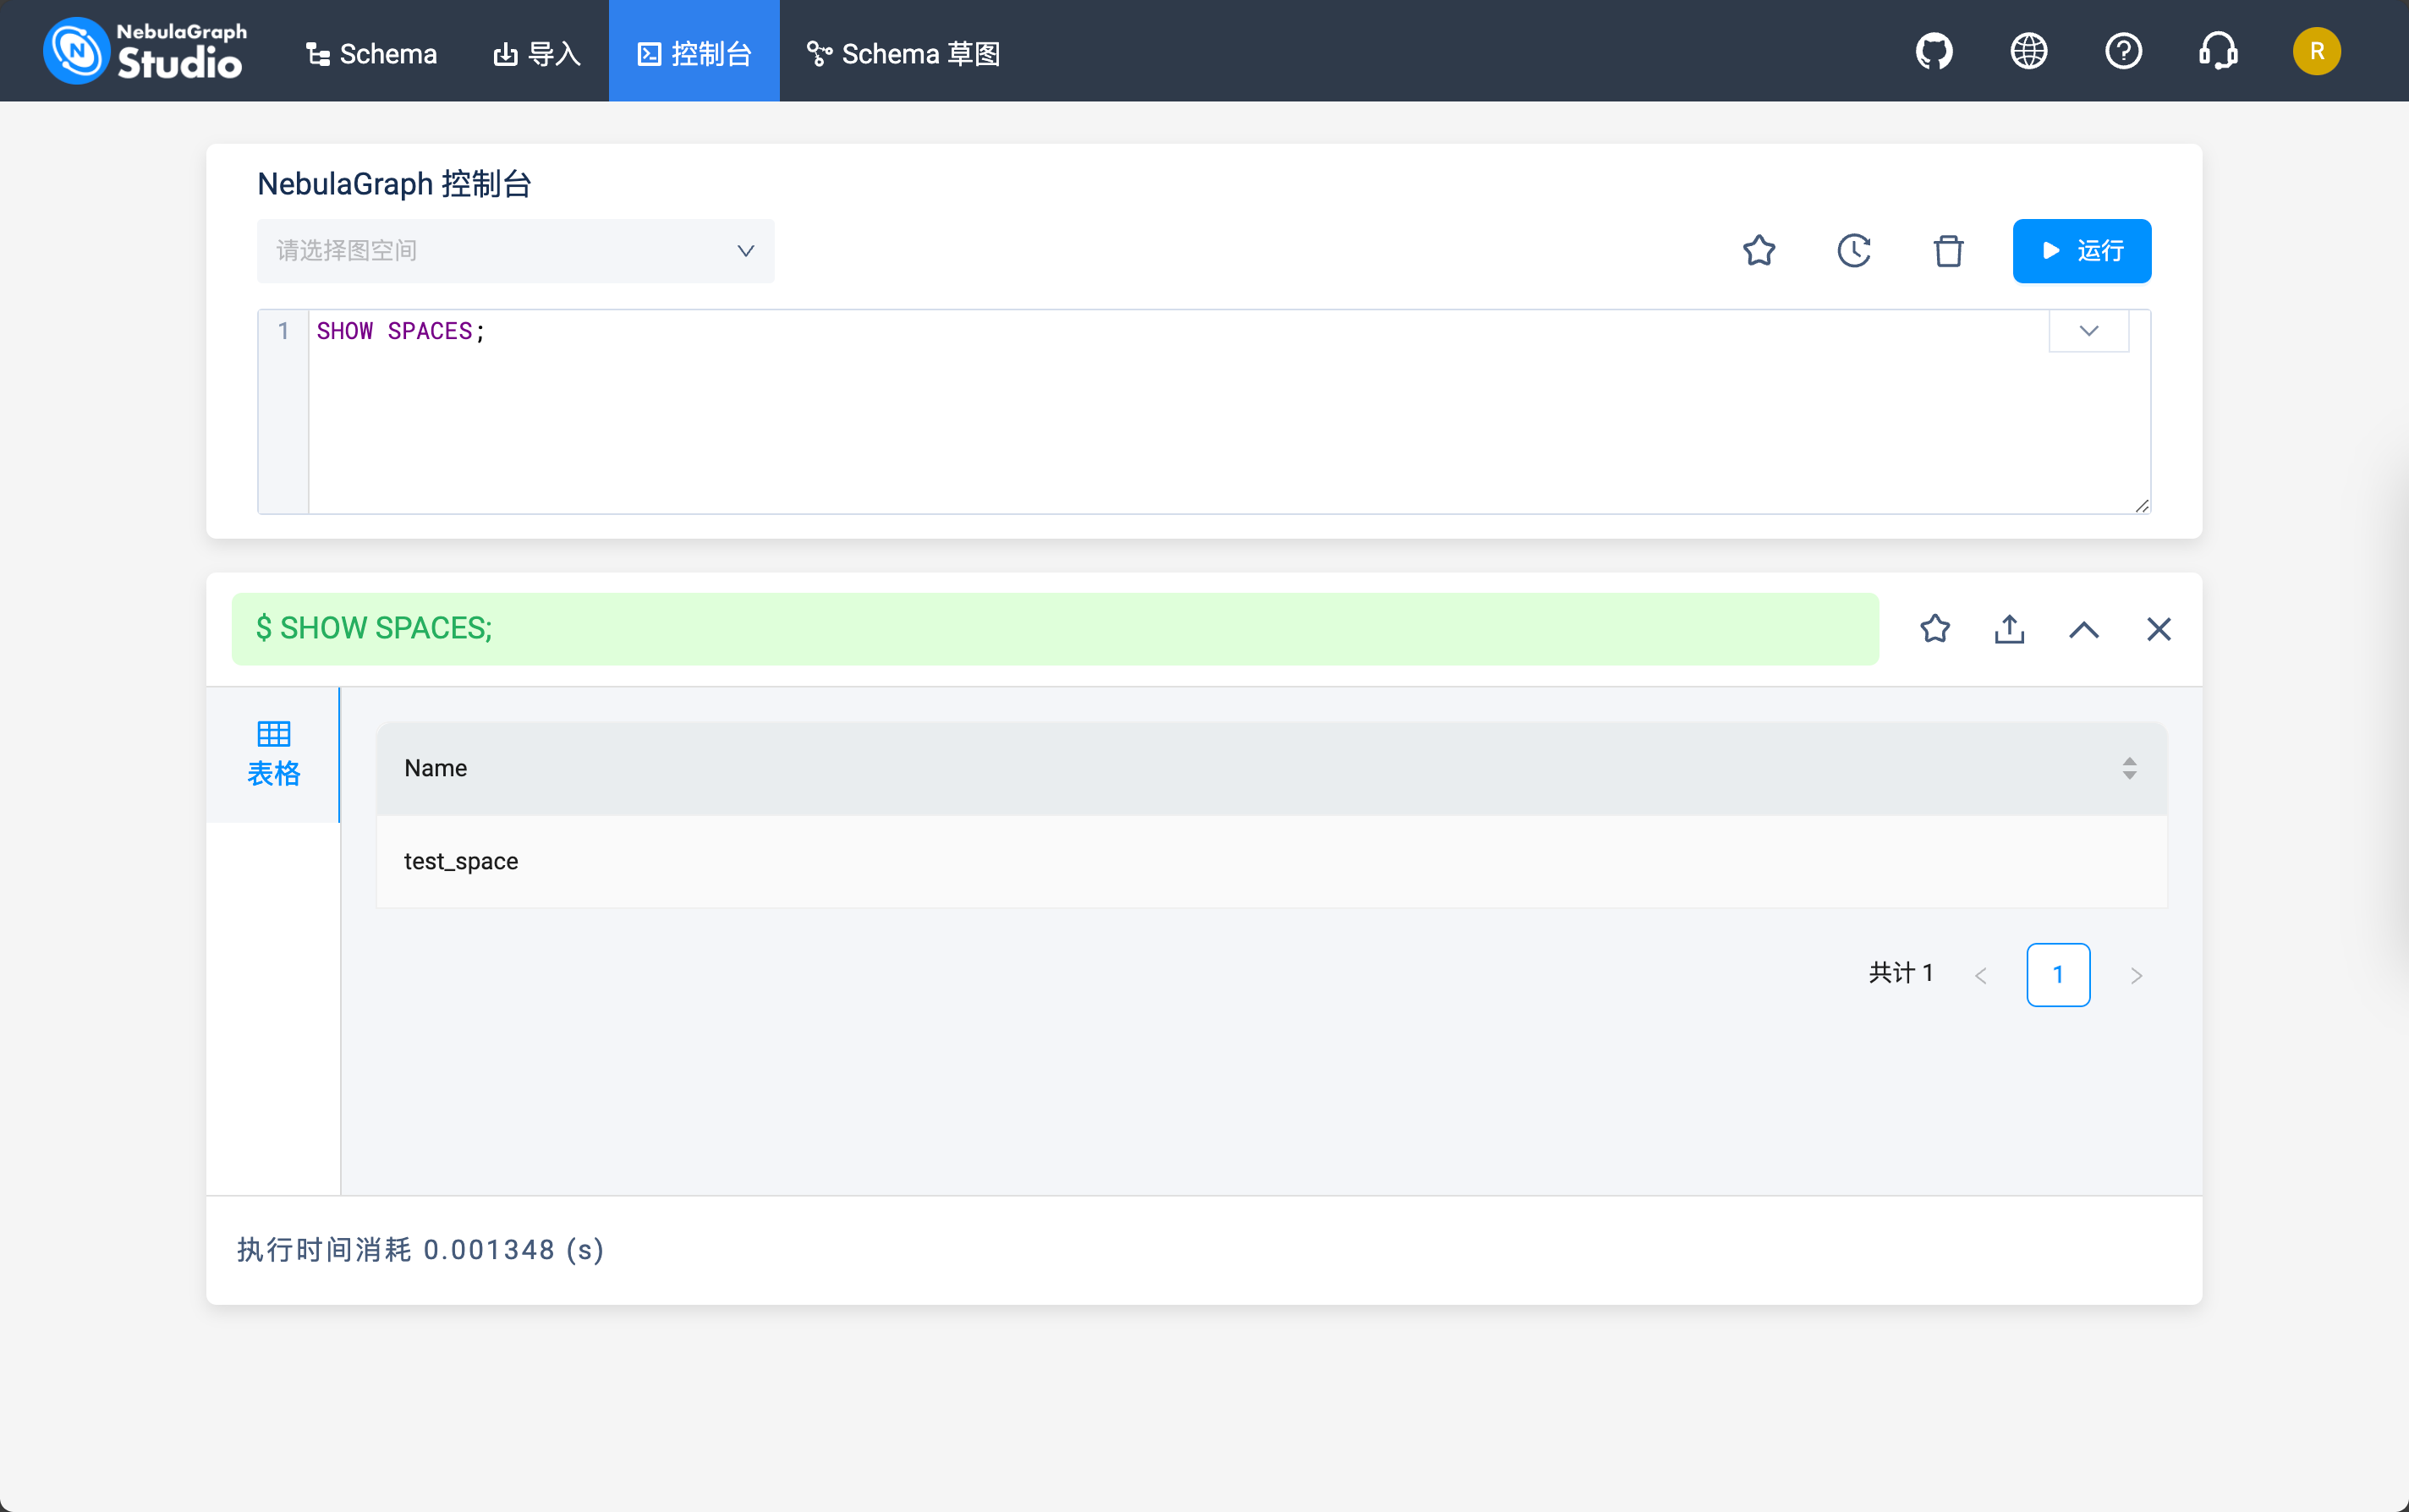Open the graph space selection dropdown
Viewport: 2409px width, 1512px height.
(515, 251)
